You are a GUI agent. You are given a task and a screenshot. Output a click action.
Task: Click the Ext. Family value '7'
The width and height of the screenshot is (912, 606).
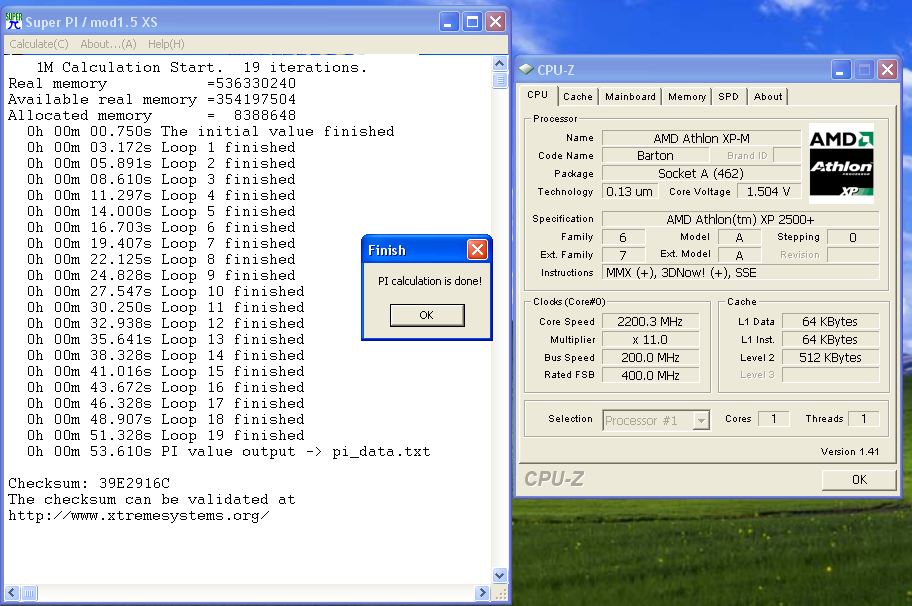pyautogui.click(x=623, y=255)
